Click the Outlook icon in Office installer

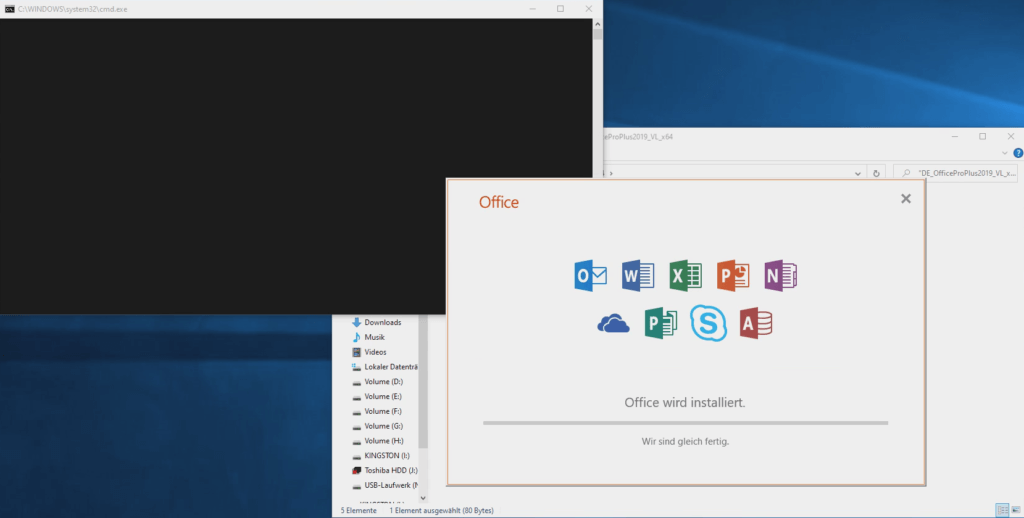pos(591,275)
